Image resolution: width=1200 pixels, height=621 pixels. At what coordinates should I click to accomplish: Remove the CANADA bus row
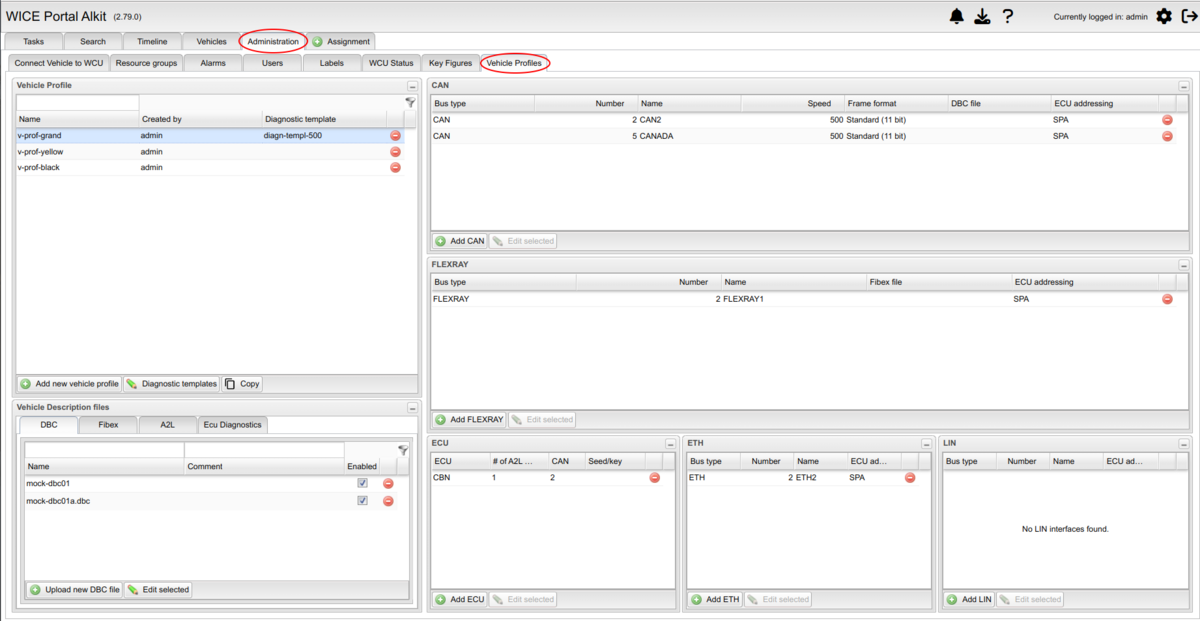1167,136
